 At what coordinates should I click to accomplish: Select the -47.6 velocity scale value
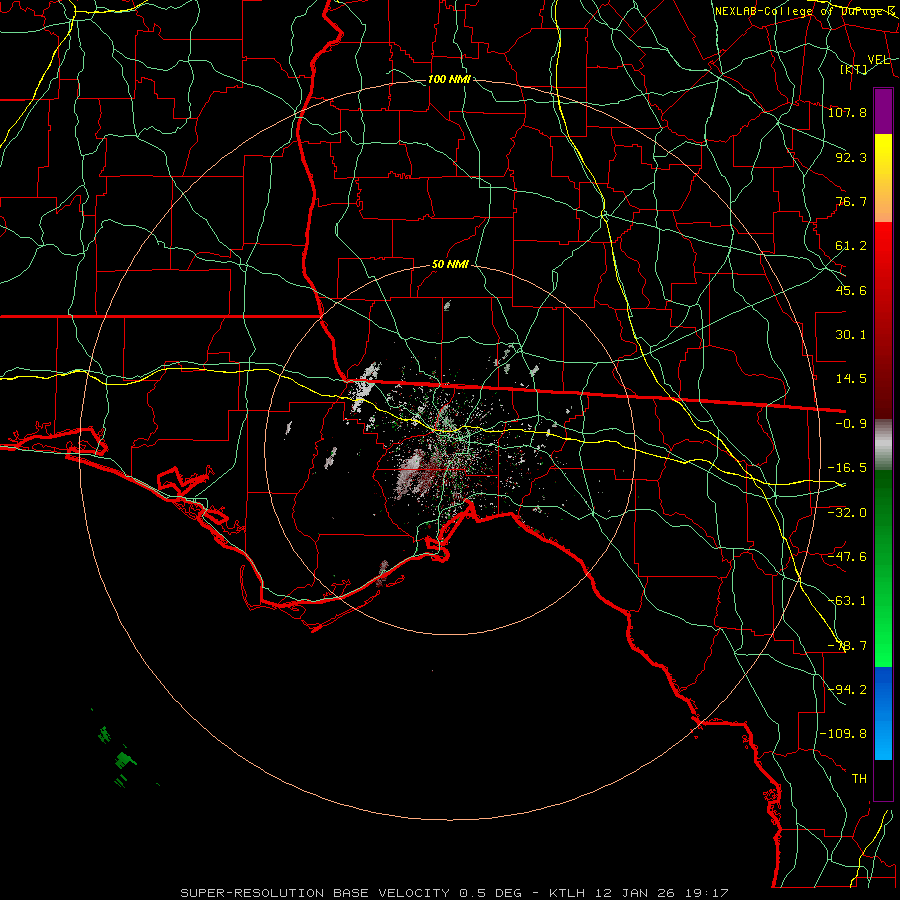(x=847, y=557)
